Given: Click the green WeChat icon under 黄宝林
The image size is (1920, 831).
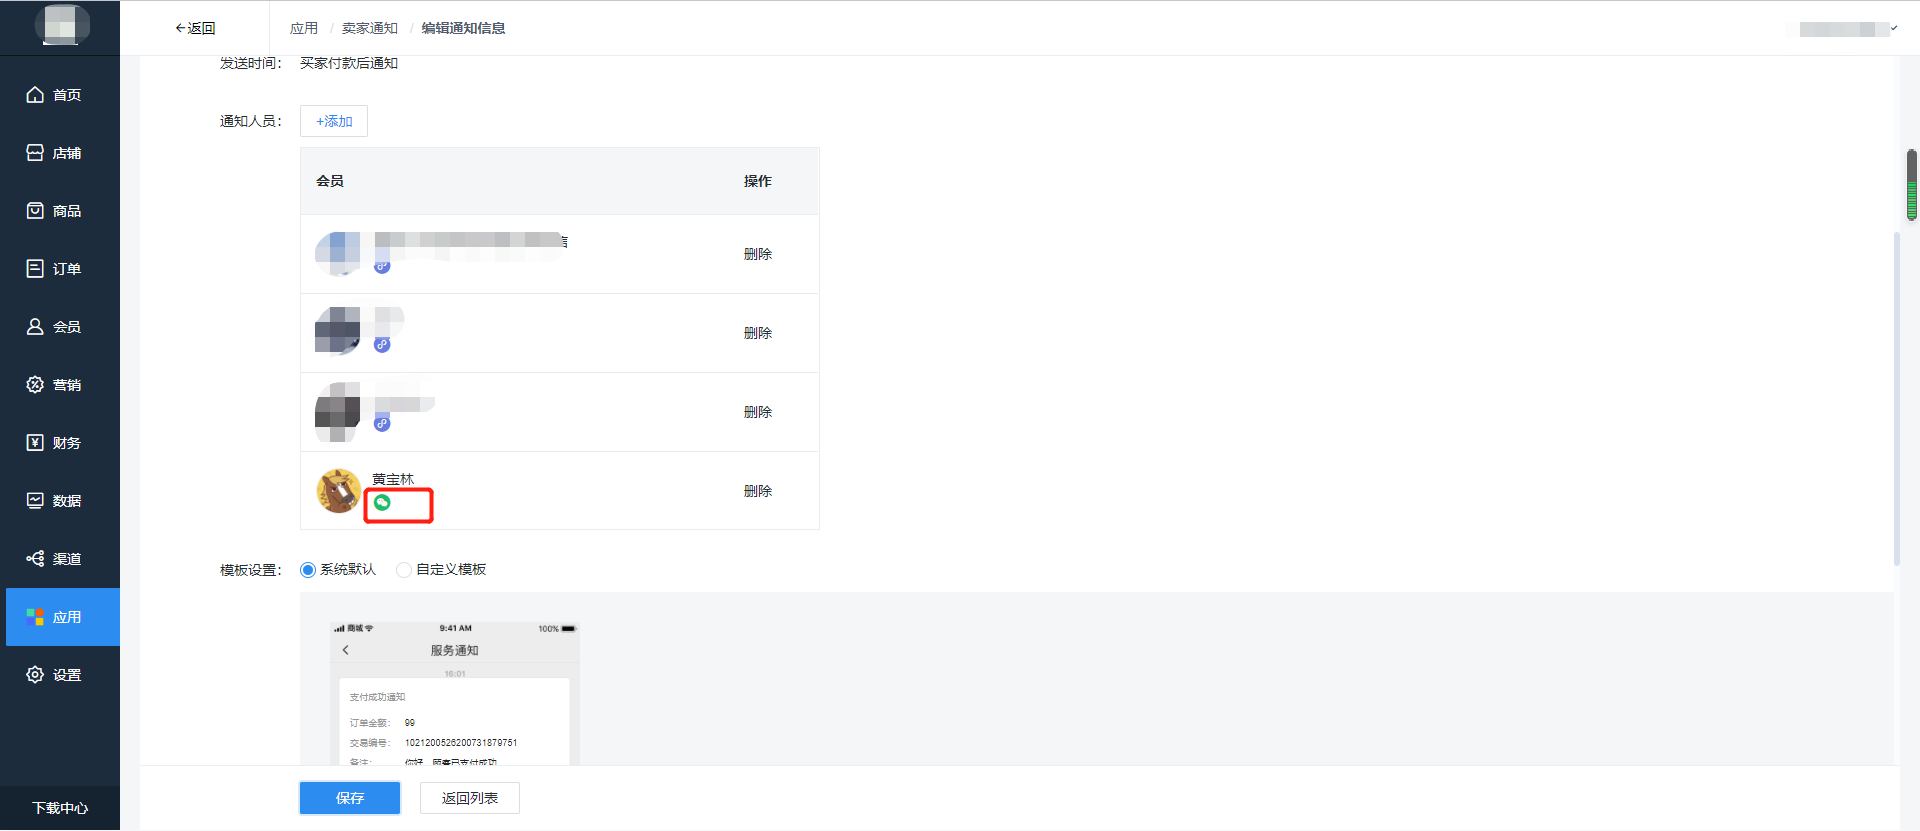Looking at the screenshot, I should pos(382,503).
